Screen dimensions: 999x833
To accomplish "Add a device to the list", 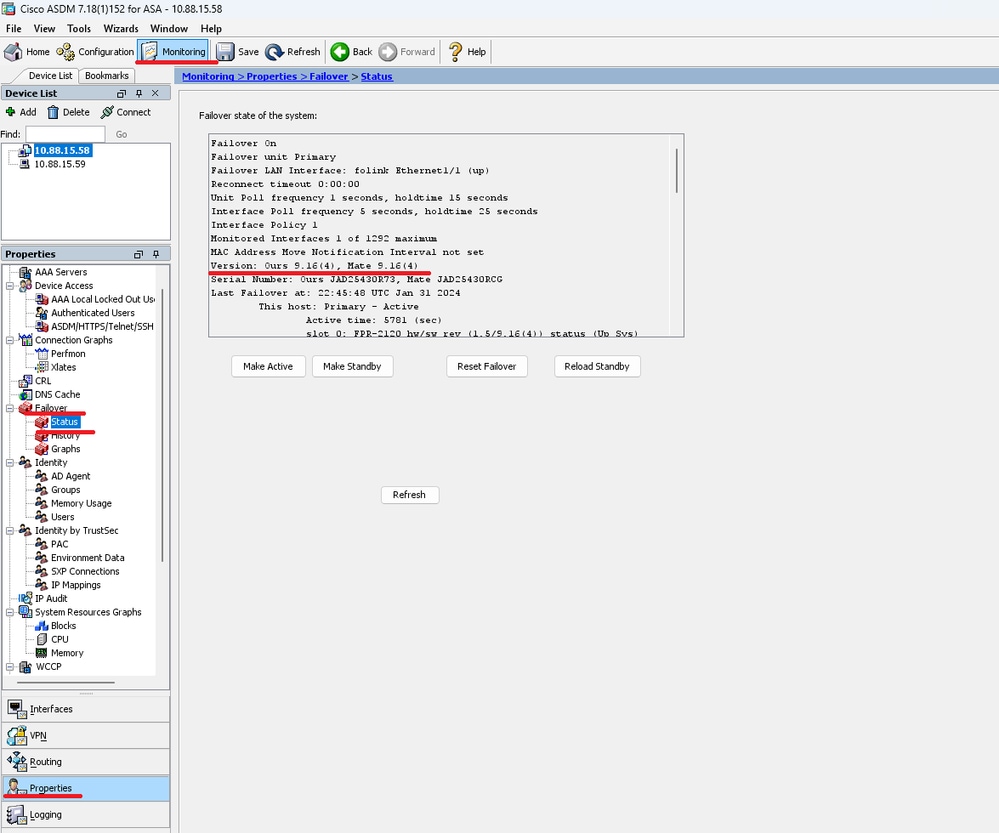I will (x=21, y=112).
